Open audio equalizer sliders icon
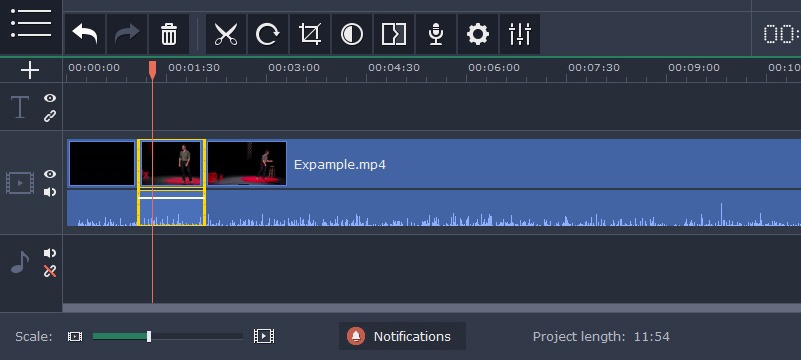The width and height of the screenshot is (801, 360). tap(520, 34)
